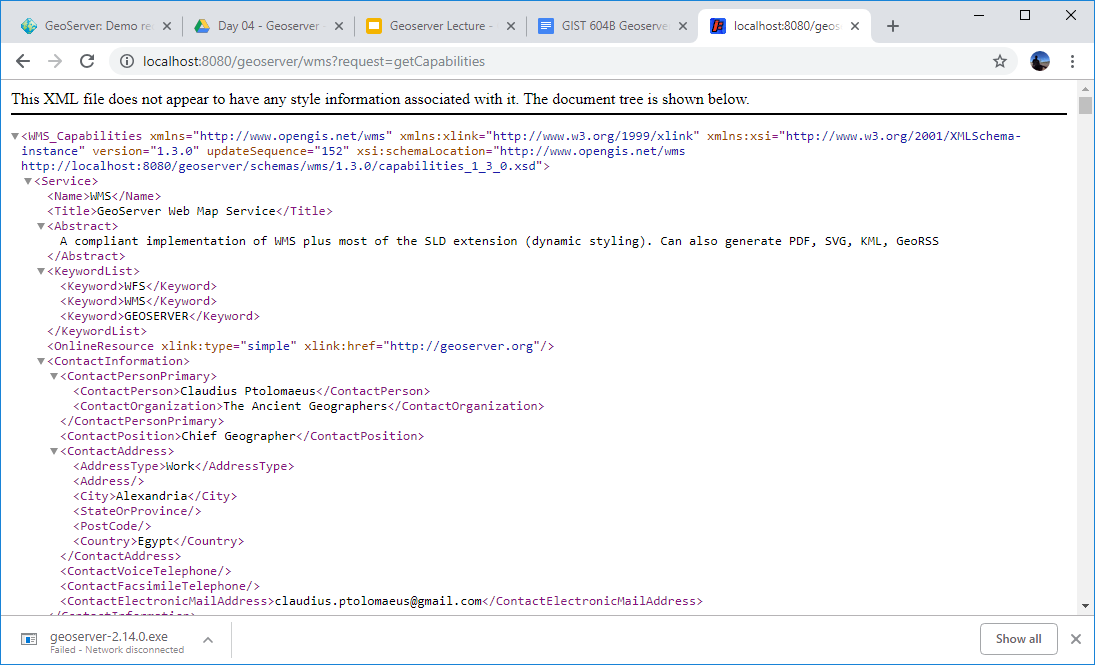Open a new tab with plus button

(x=892, y=27)
